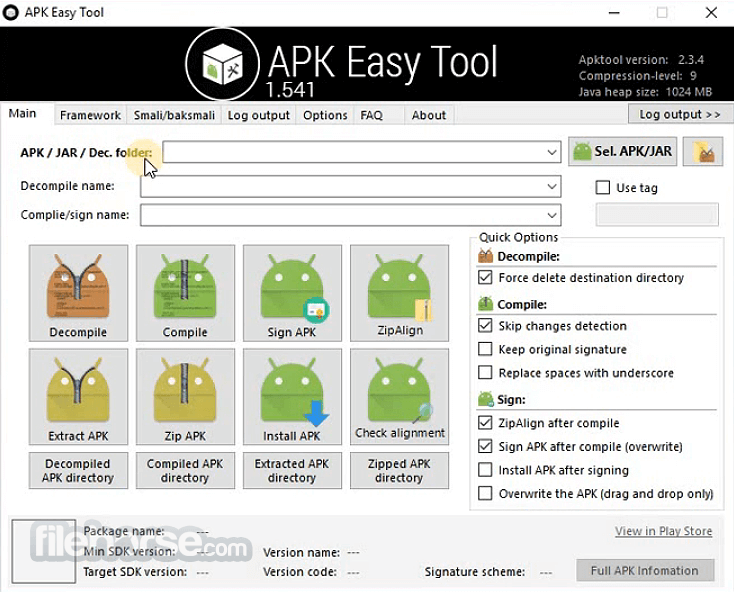Click the Target SDK version: label
The width and height of the screenshot is (734, 592).
click(x=135, y=572)
